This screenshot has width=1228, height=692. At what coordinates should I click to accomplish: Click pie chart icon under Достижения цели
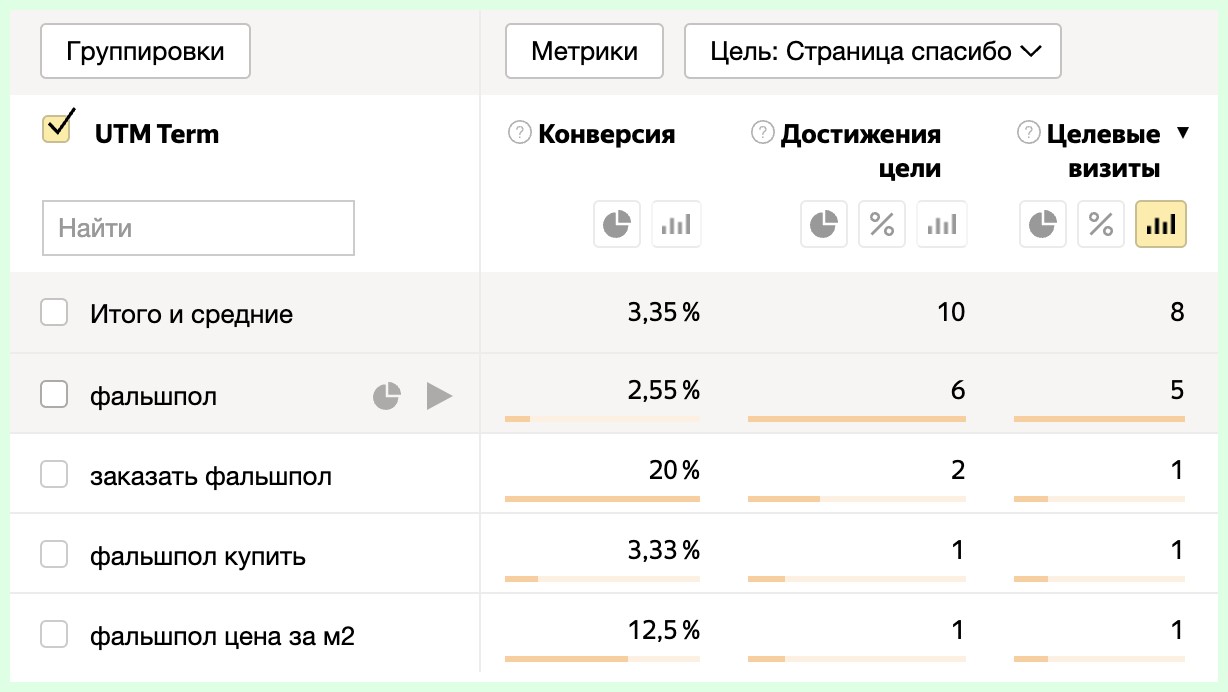(x=823, y=224)
